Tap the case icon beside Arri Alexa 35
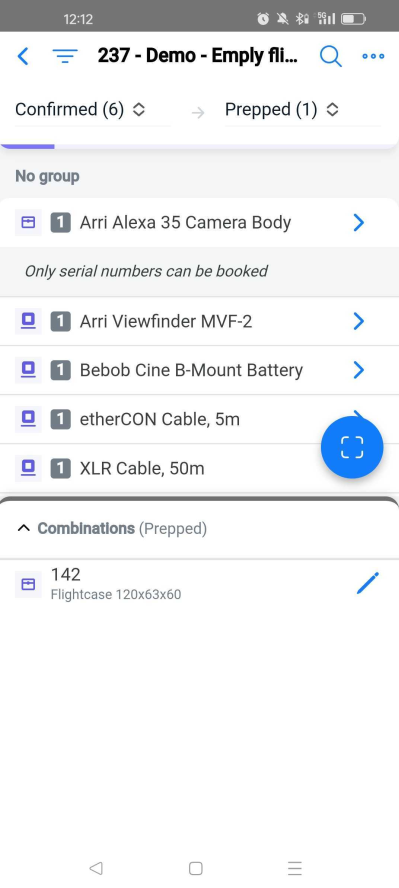 click(x=28, y=223)
